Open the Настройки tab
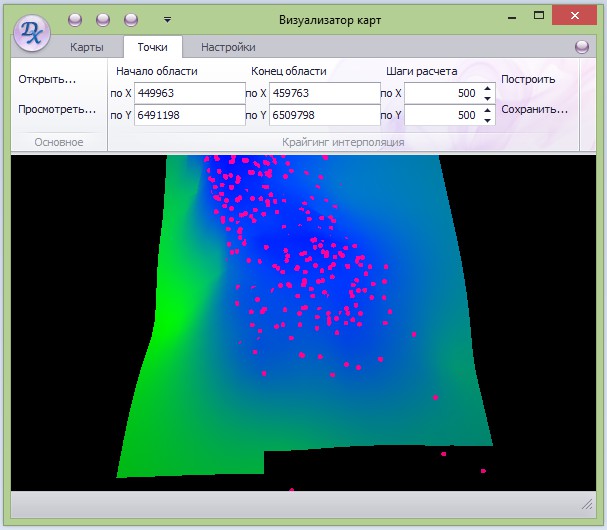The width and height of the screenshot is (607, 530). pyautogui.click(x=228, y=47)
